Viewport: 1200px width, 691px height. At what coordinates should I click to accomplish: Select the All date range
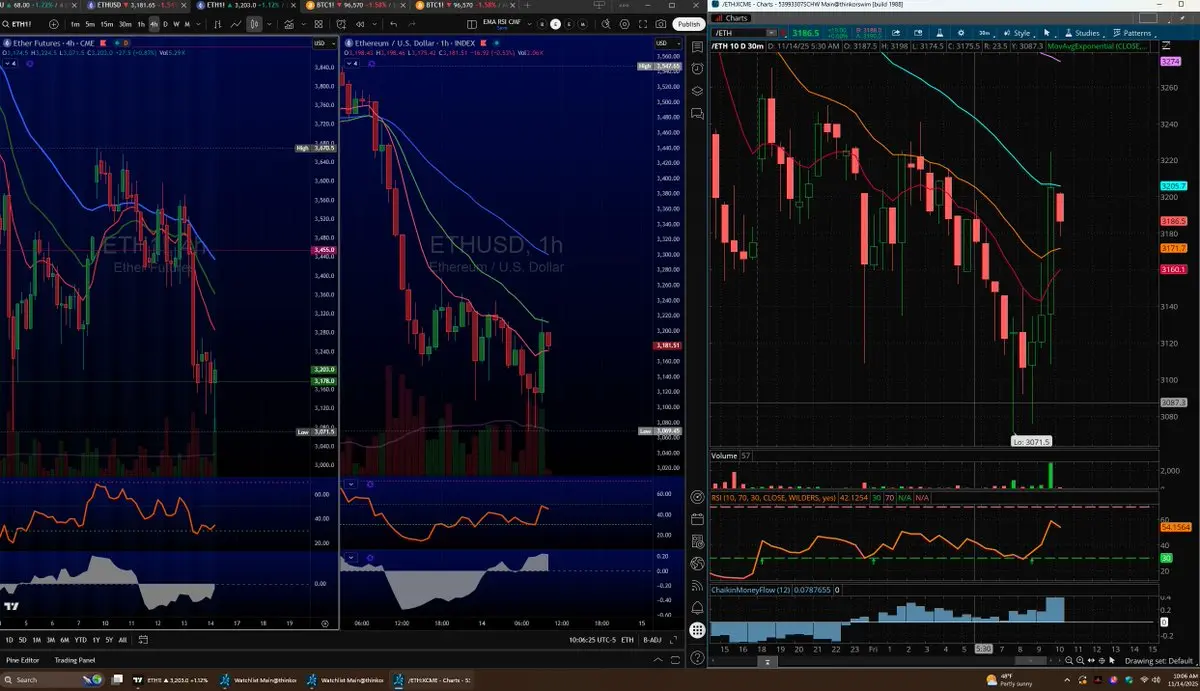[122, 639]
